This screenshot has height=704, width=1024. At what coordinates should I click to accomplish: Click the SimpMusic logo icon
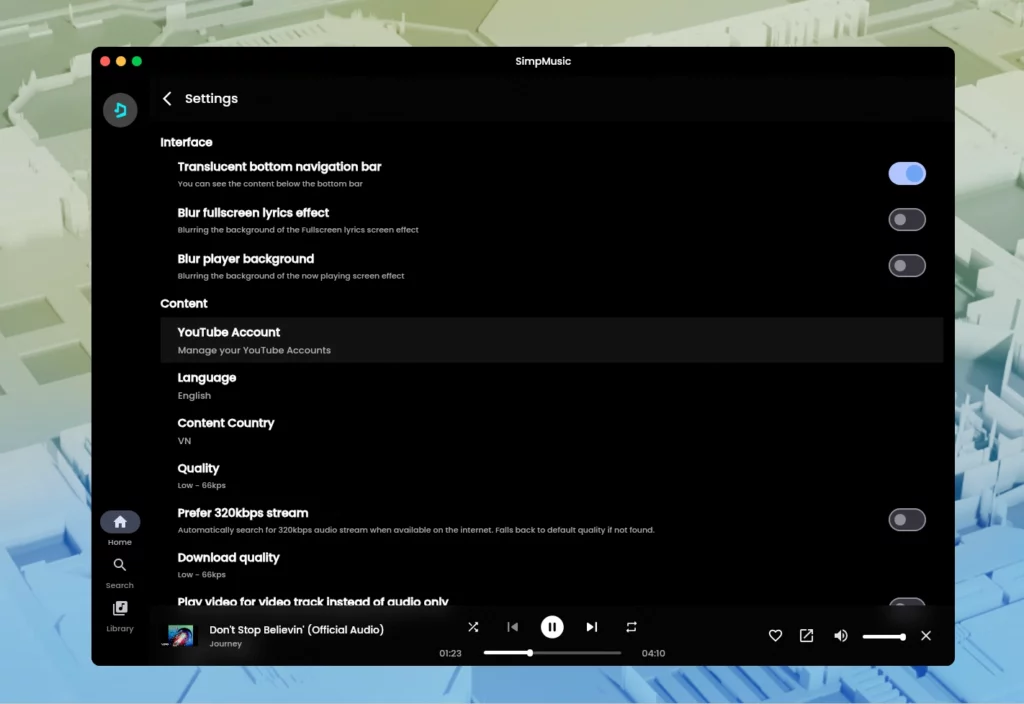119,110
